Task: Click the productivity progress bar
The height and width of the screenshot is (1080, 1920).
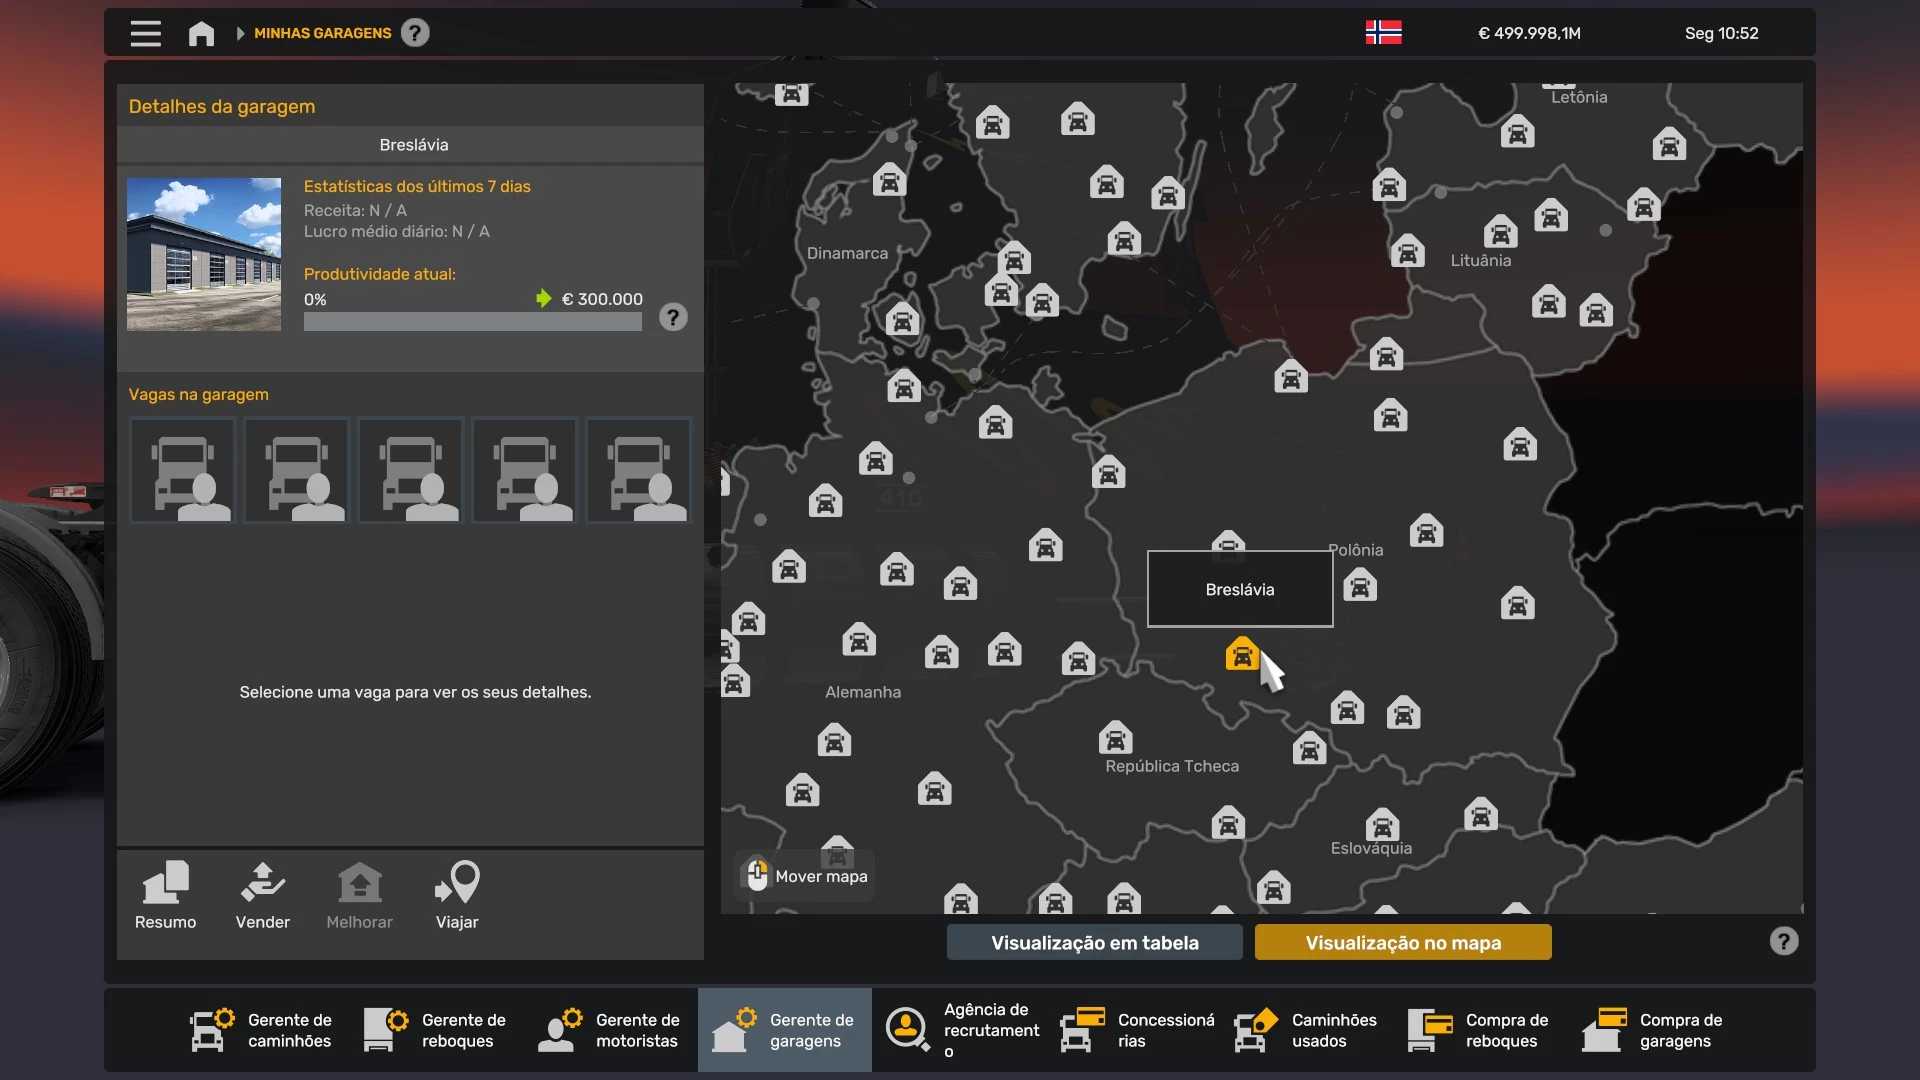Action: click(472, 322)
